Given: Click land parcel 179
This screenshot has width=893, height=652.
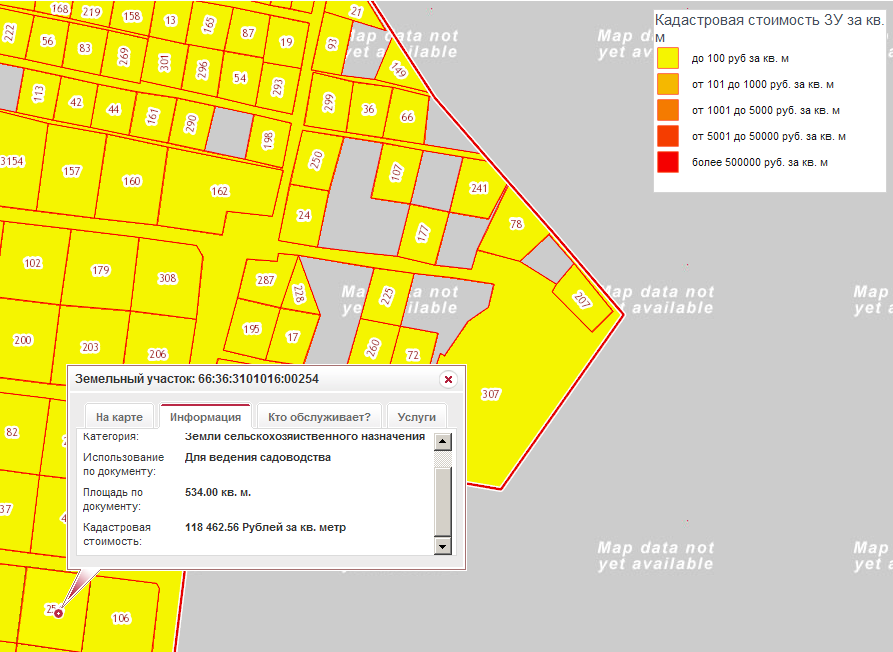Looking at the screenshot, I should pyautogui.click(x=100, y=271).
